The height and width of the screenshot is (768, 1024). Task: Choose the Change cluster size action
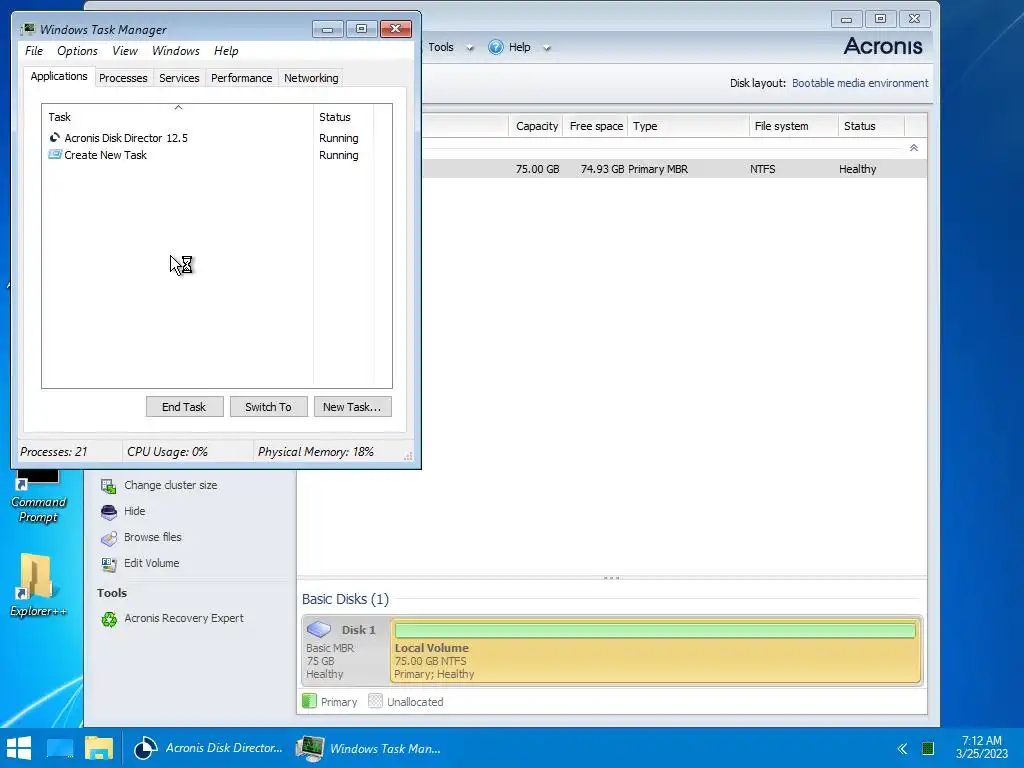pyautogui.click(x=170, y=485)
